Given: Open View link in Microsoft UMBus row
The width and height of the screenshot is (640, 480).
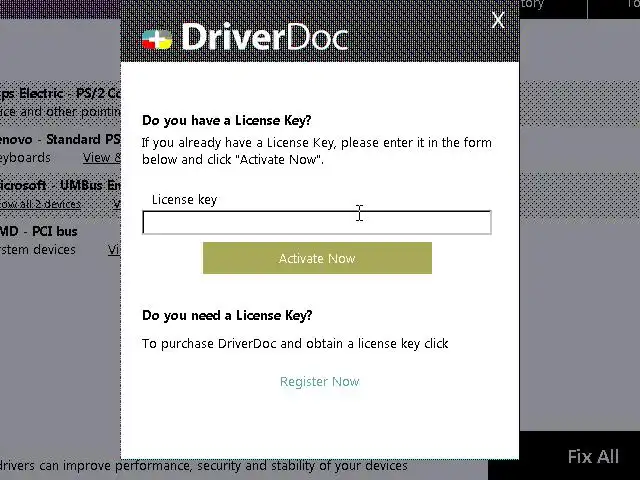Looking at the screenshot, I should pyautogui.click(x=117, y=203).
